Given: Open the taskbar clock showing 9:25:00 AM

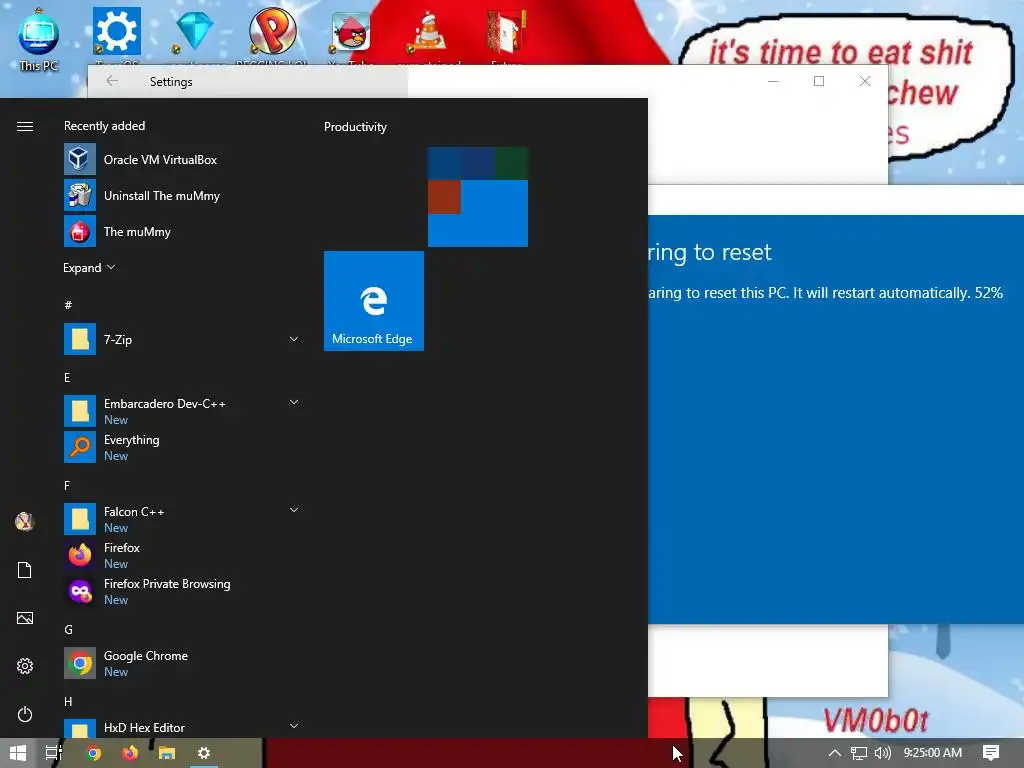Looking at the screenshot, I should click(x=932, y=753).
